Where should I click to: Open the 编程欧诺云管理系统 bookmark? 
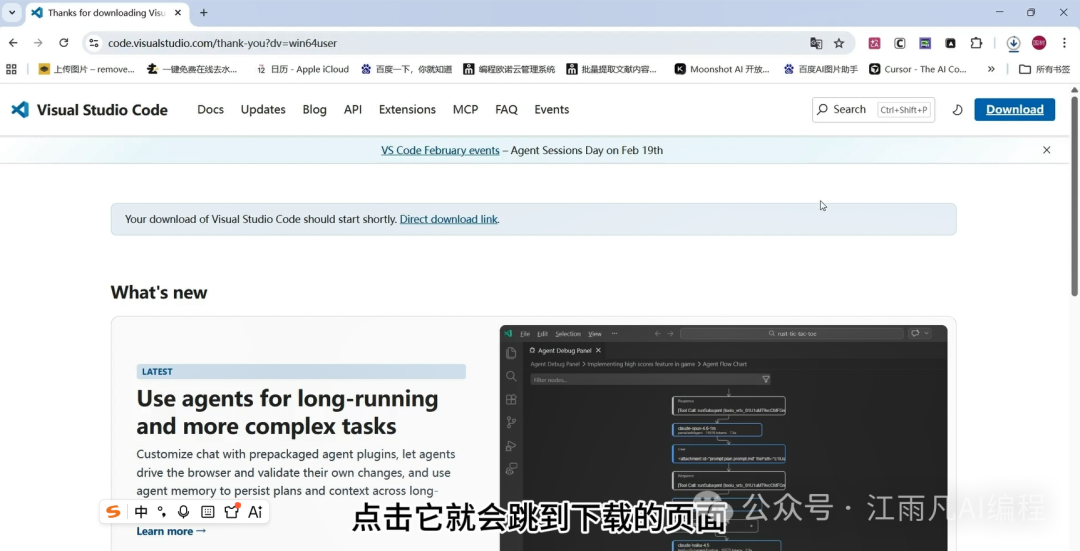(x=509, y=69)
